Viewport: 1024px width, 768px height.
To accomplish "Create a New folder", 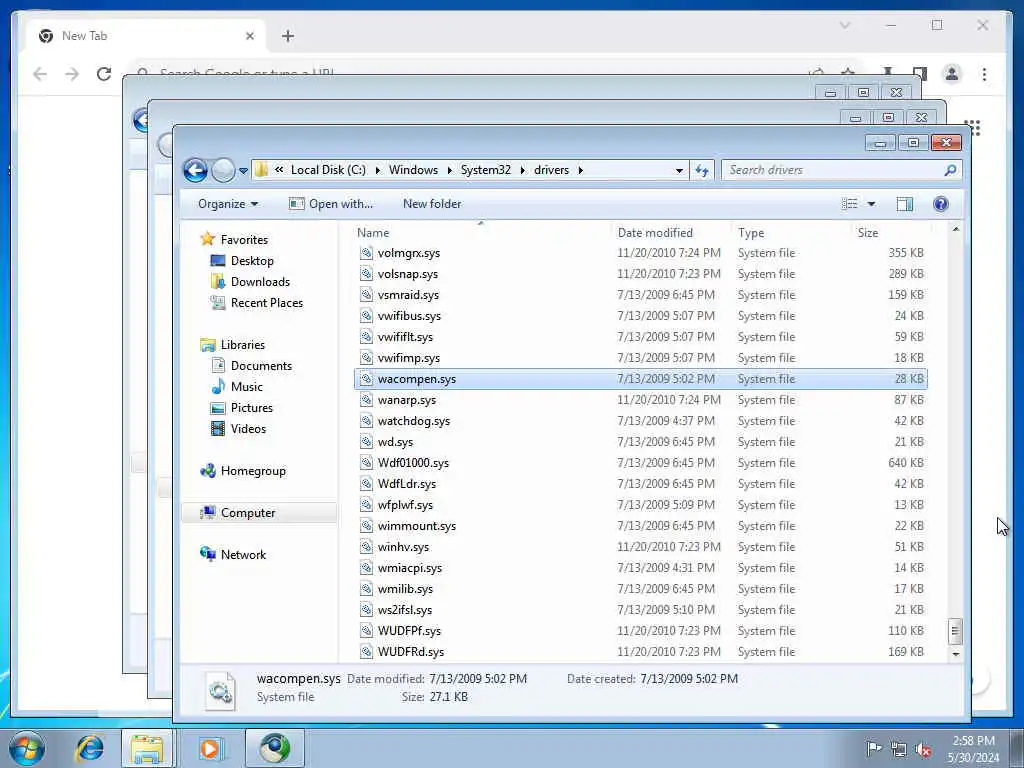I will coord(432,204).
